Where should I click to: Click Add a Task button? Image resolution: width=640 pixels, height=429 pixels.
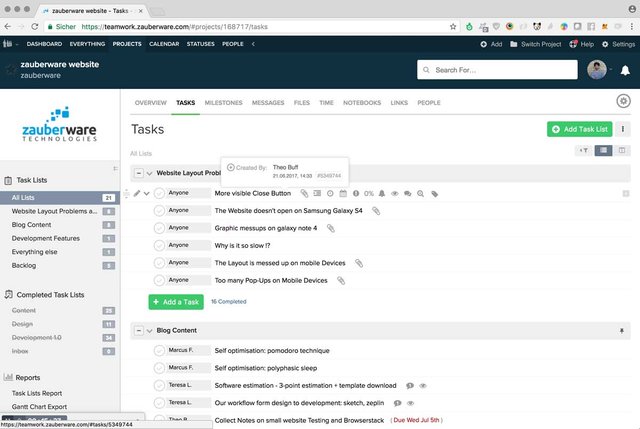tap(176, 302)
